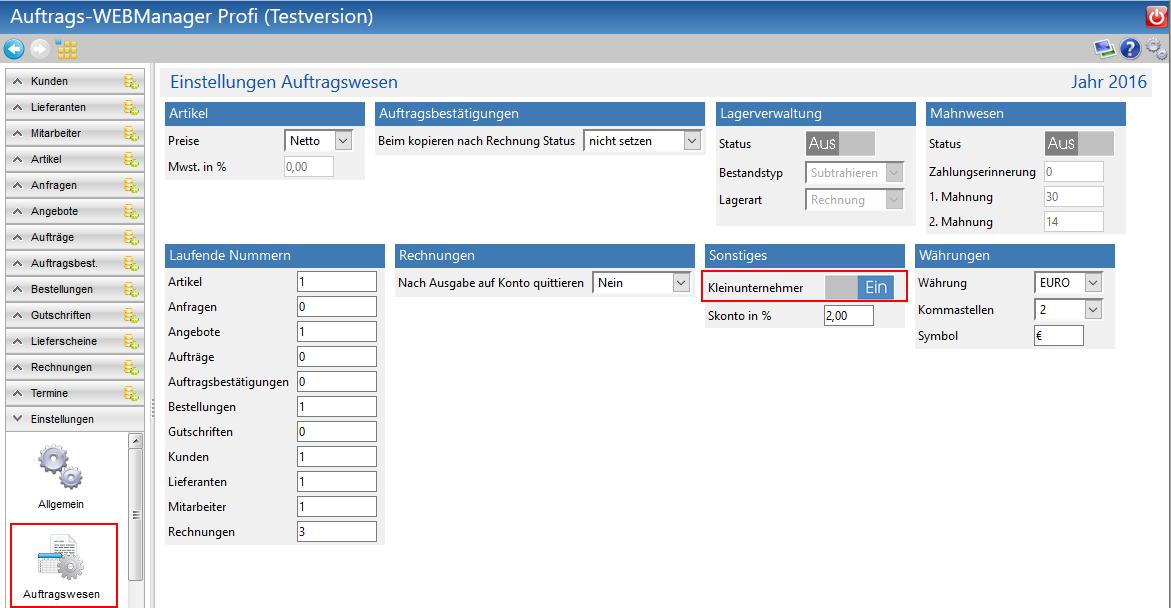1171x608 pixels.
Task: Click the pictures icon beside the help icon
Action: click(x=1104, y=48)
